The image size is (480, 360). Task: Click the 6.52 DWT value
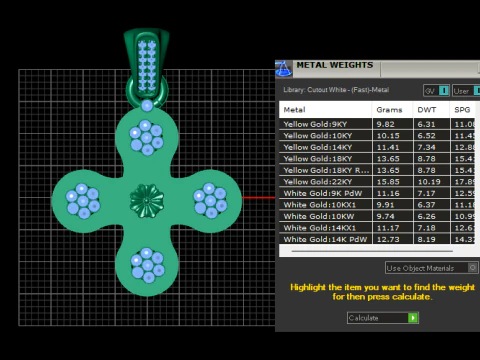(426, 136)
